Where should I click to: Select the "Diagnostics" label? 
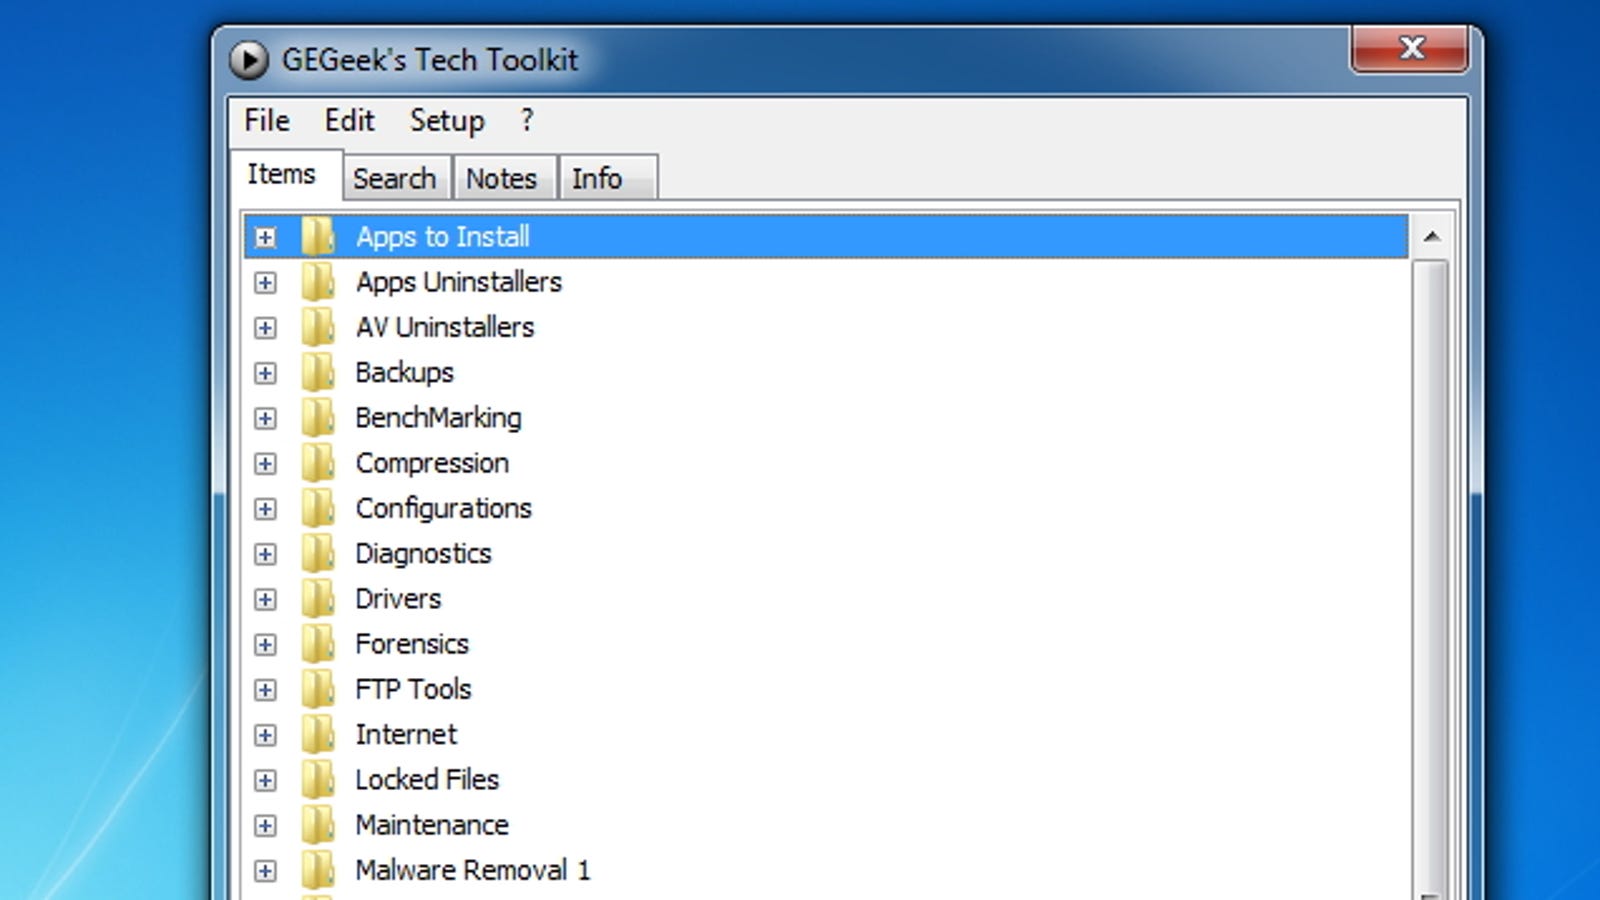coord(424,554)
